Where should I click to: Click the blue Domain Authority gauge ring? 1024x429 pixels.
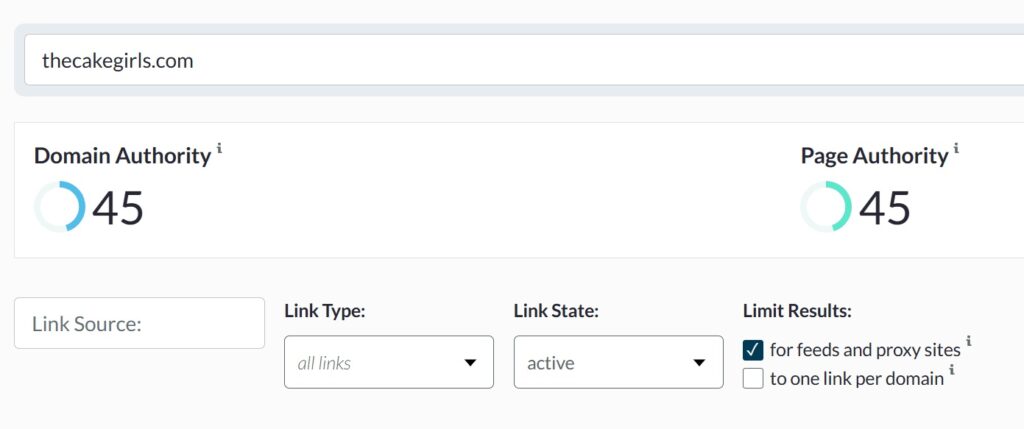(59, 206)
